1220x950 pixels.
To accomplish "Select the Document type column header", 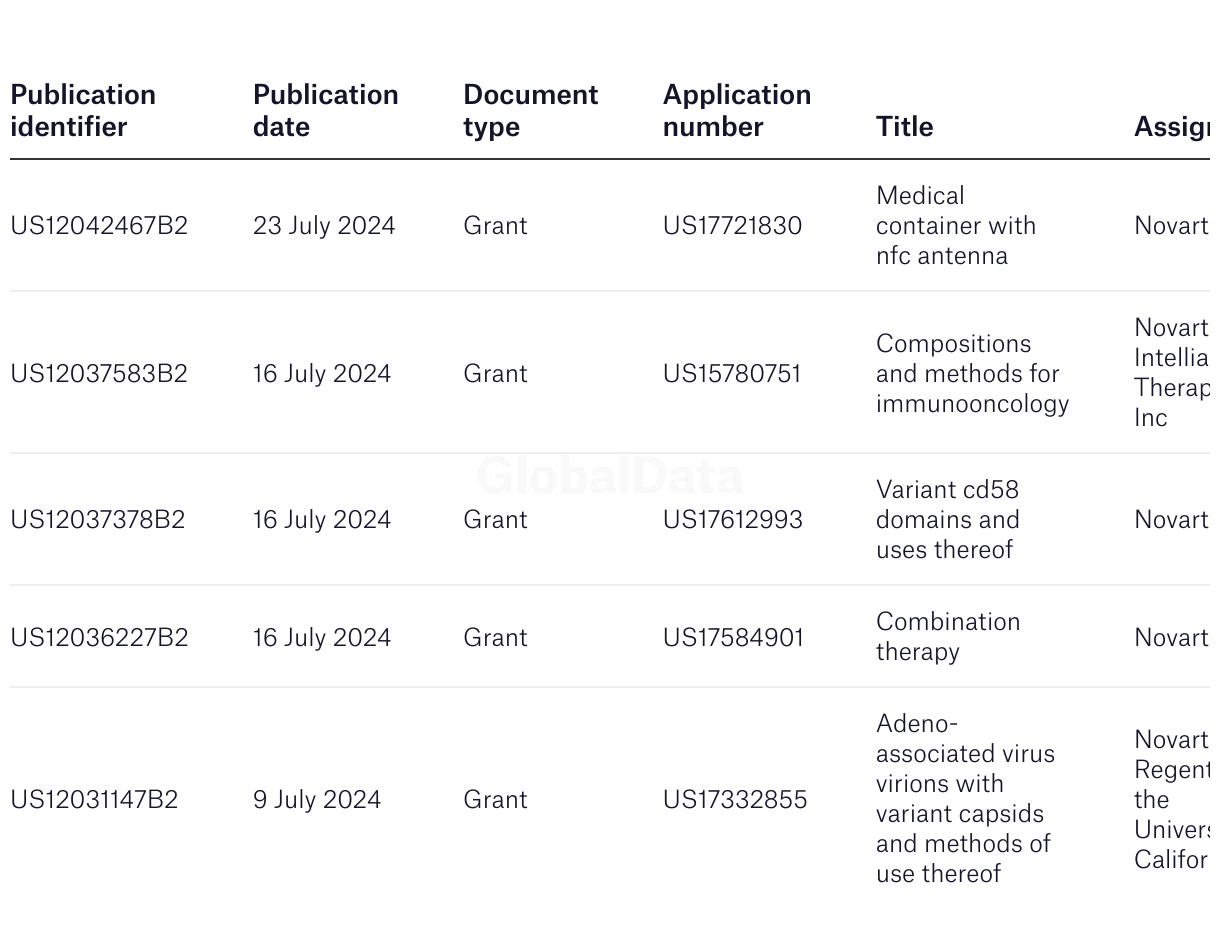I will pos(530,110).
